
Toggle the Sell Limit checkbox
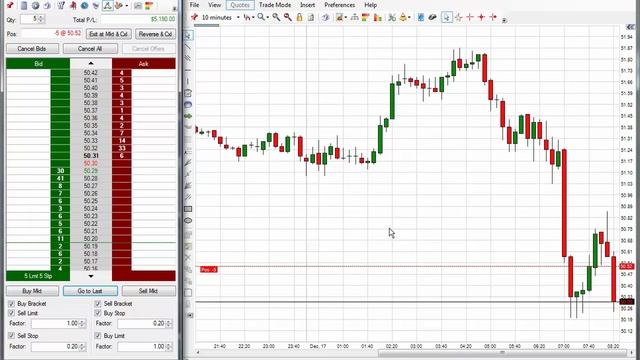11,313
